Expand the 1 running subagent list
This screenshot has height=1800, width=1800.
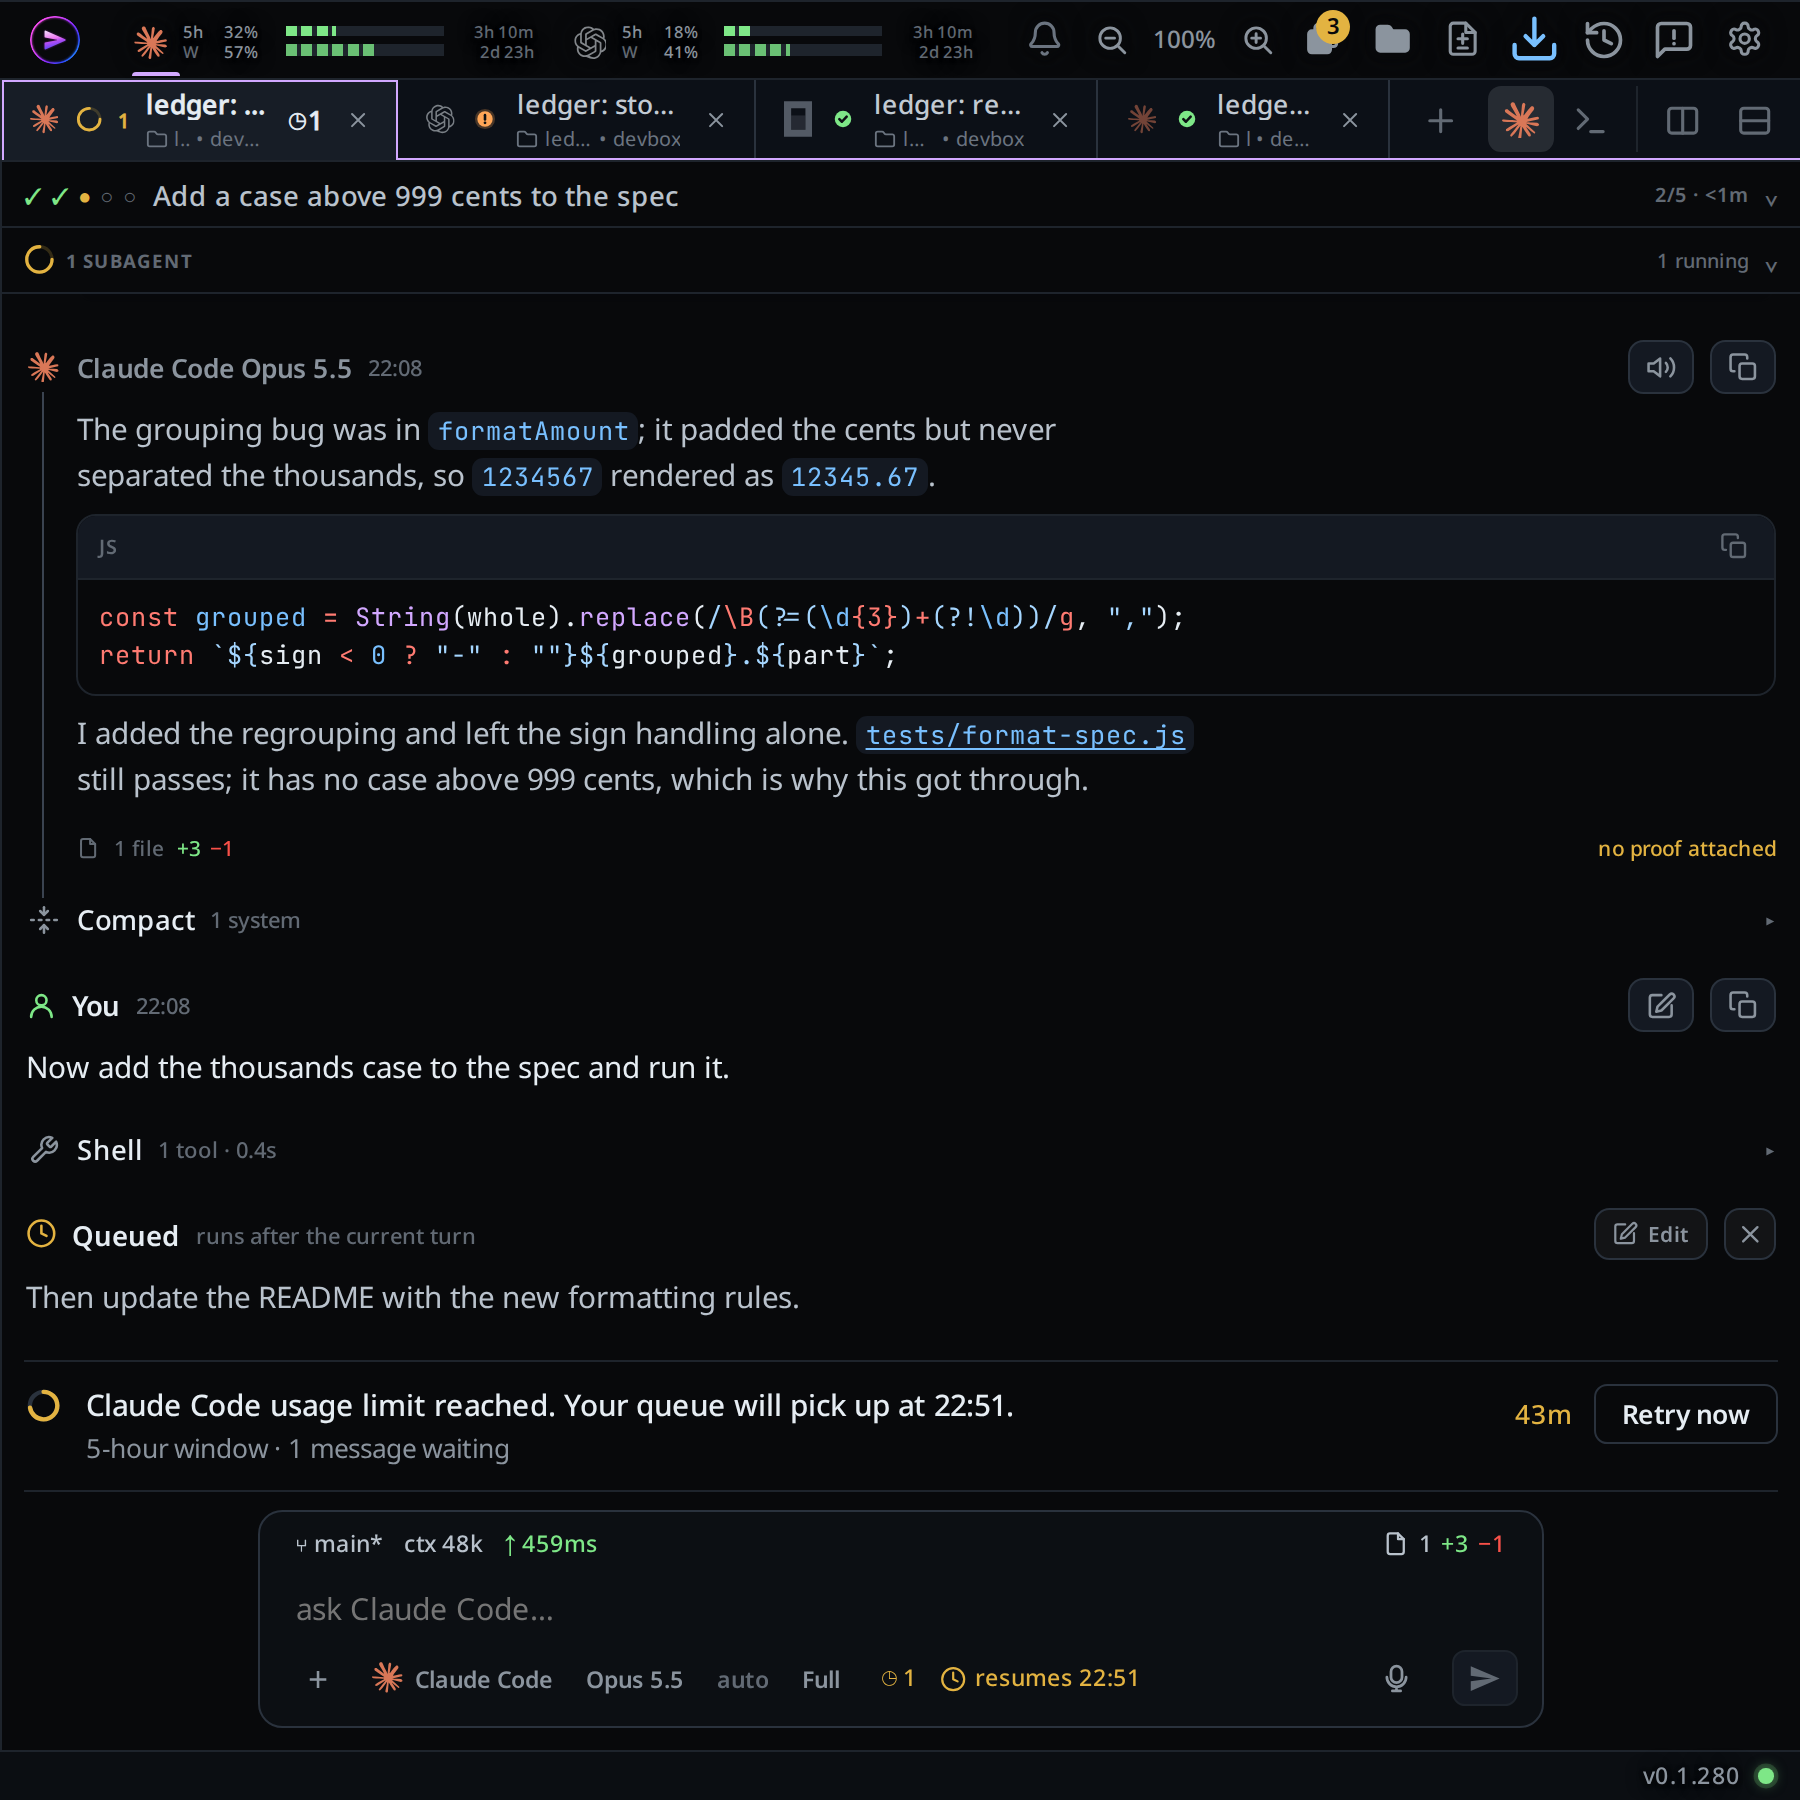(x=1771, y=264)
